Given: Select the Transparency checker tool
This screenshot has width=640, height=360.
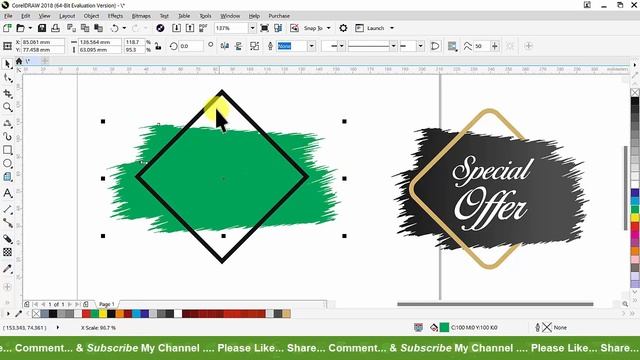Looking at the screenshot, I should [7, 252].
